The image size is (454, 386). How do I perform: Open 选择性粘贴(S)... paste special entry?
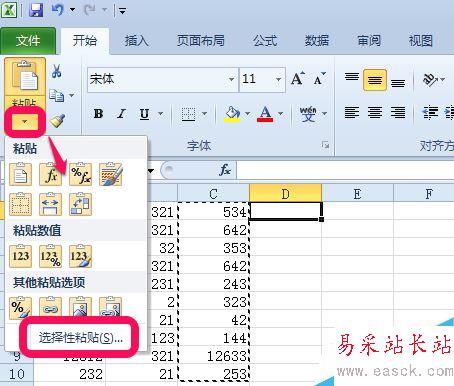[81, 338]
